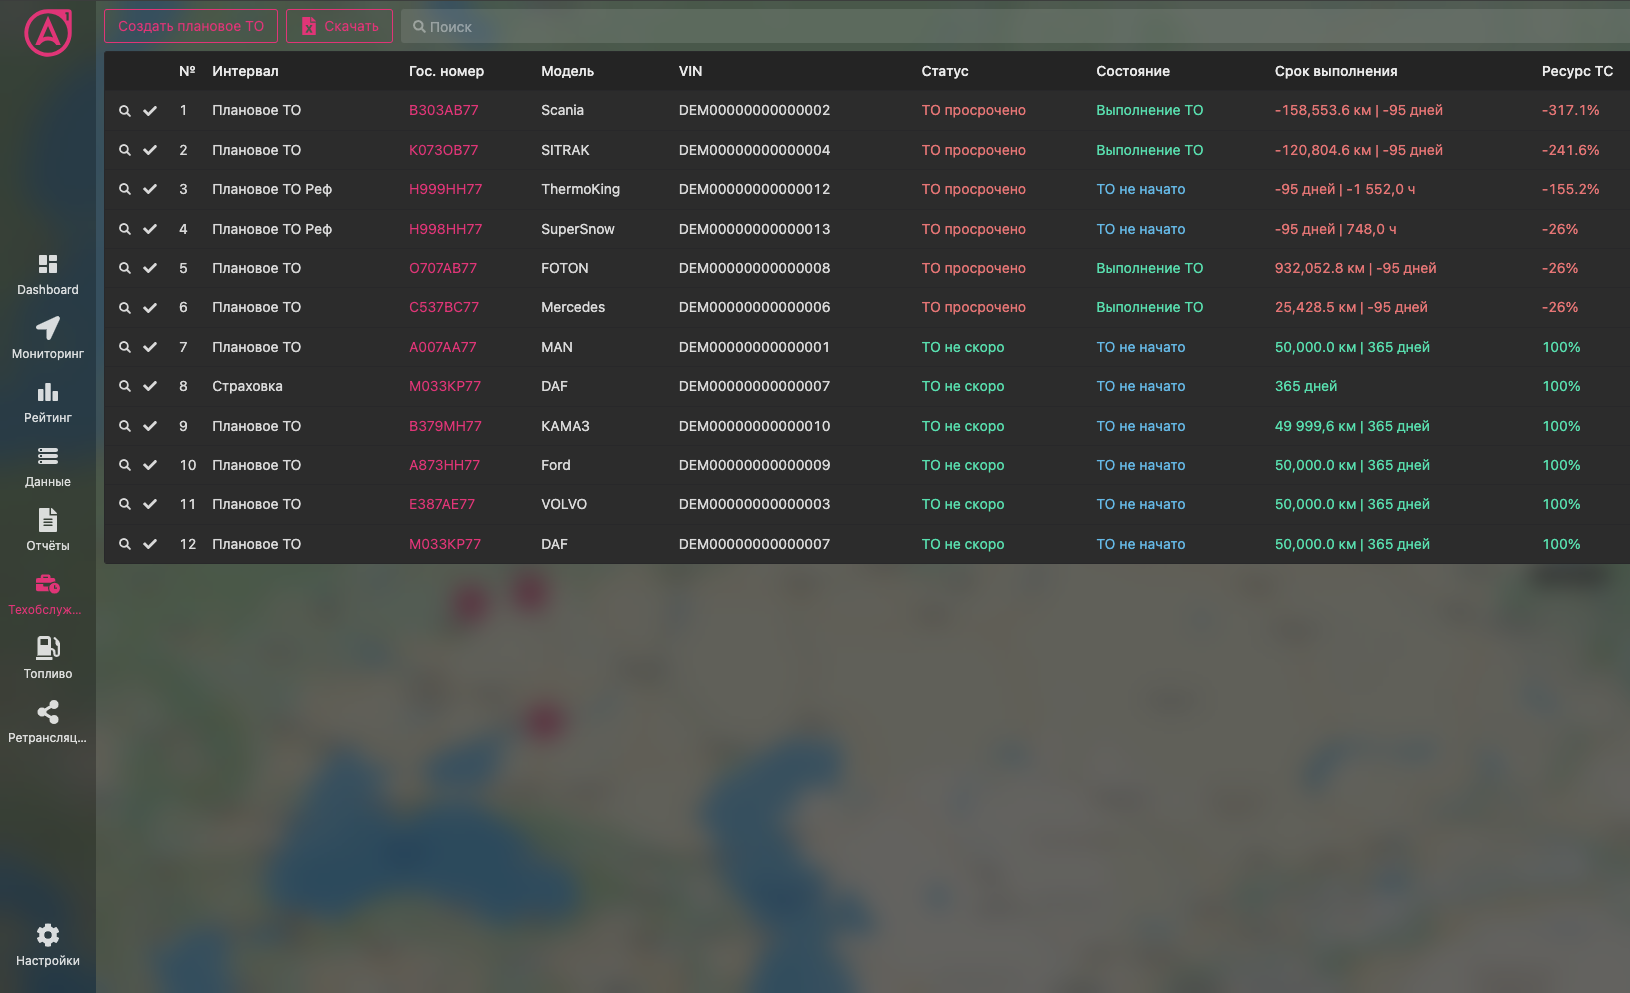Open Настройки gear icon

(47, 936)
